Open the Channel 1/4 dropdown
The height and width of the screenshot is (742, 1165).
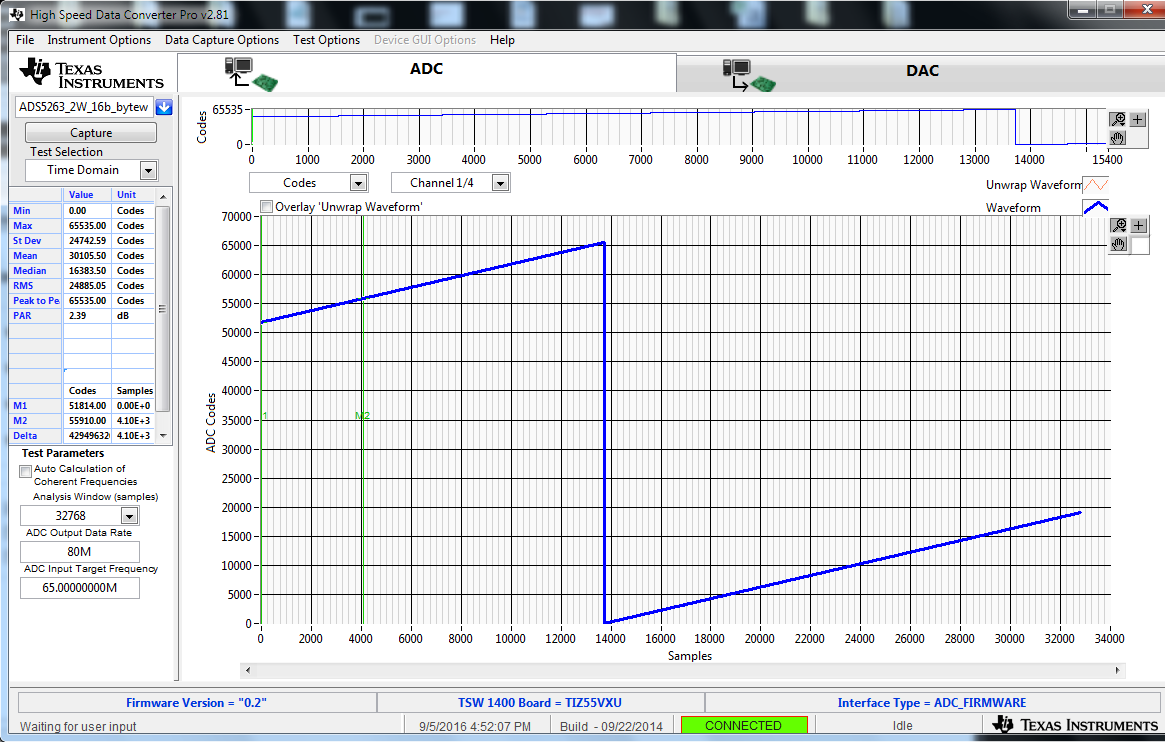point(500,183)
